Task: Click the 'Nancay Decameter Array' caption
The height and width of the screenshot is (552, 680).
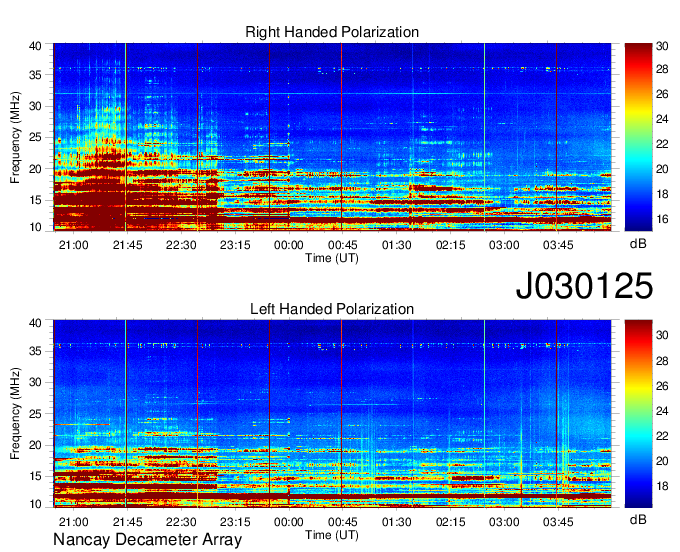Action: pyautogui.click(x=147, y=540)
